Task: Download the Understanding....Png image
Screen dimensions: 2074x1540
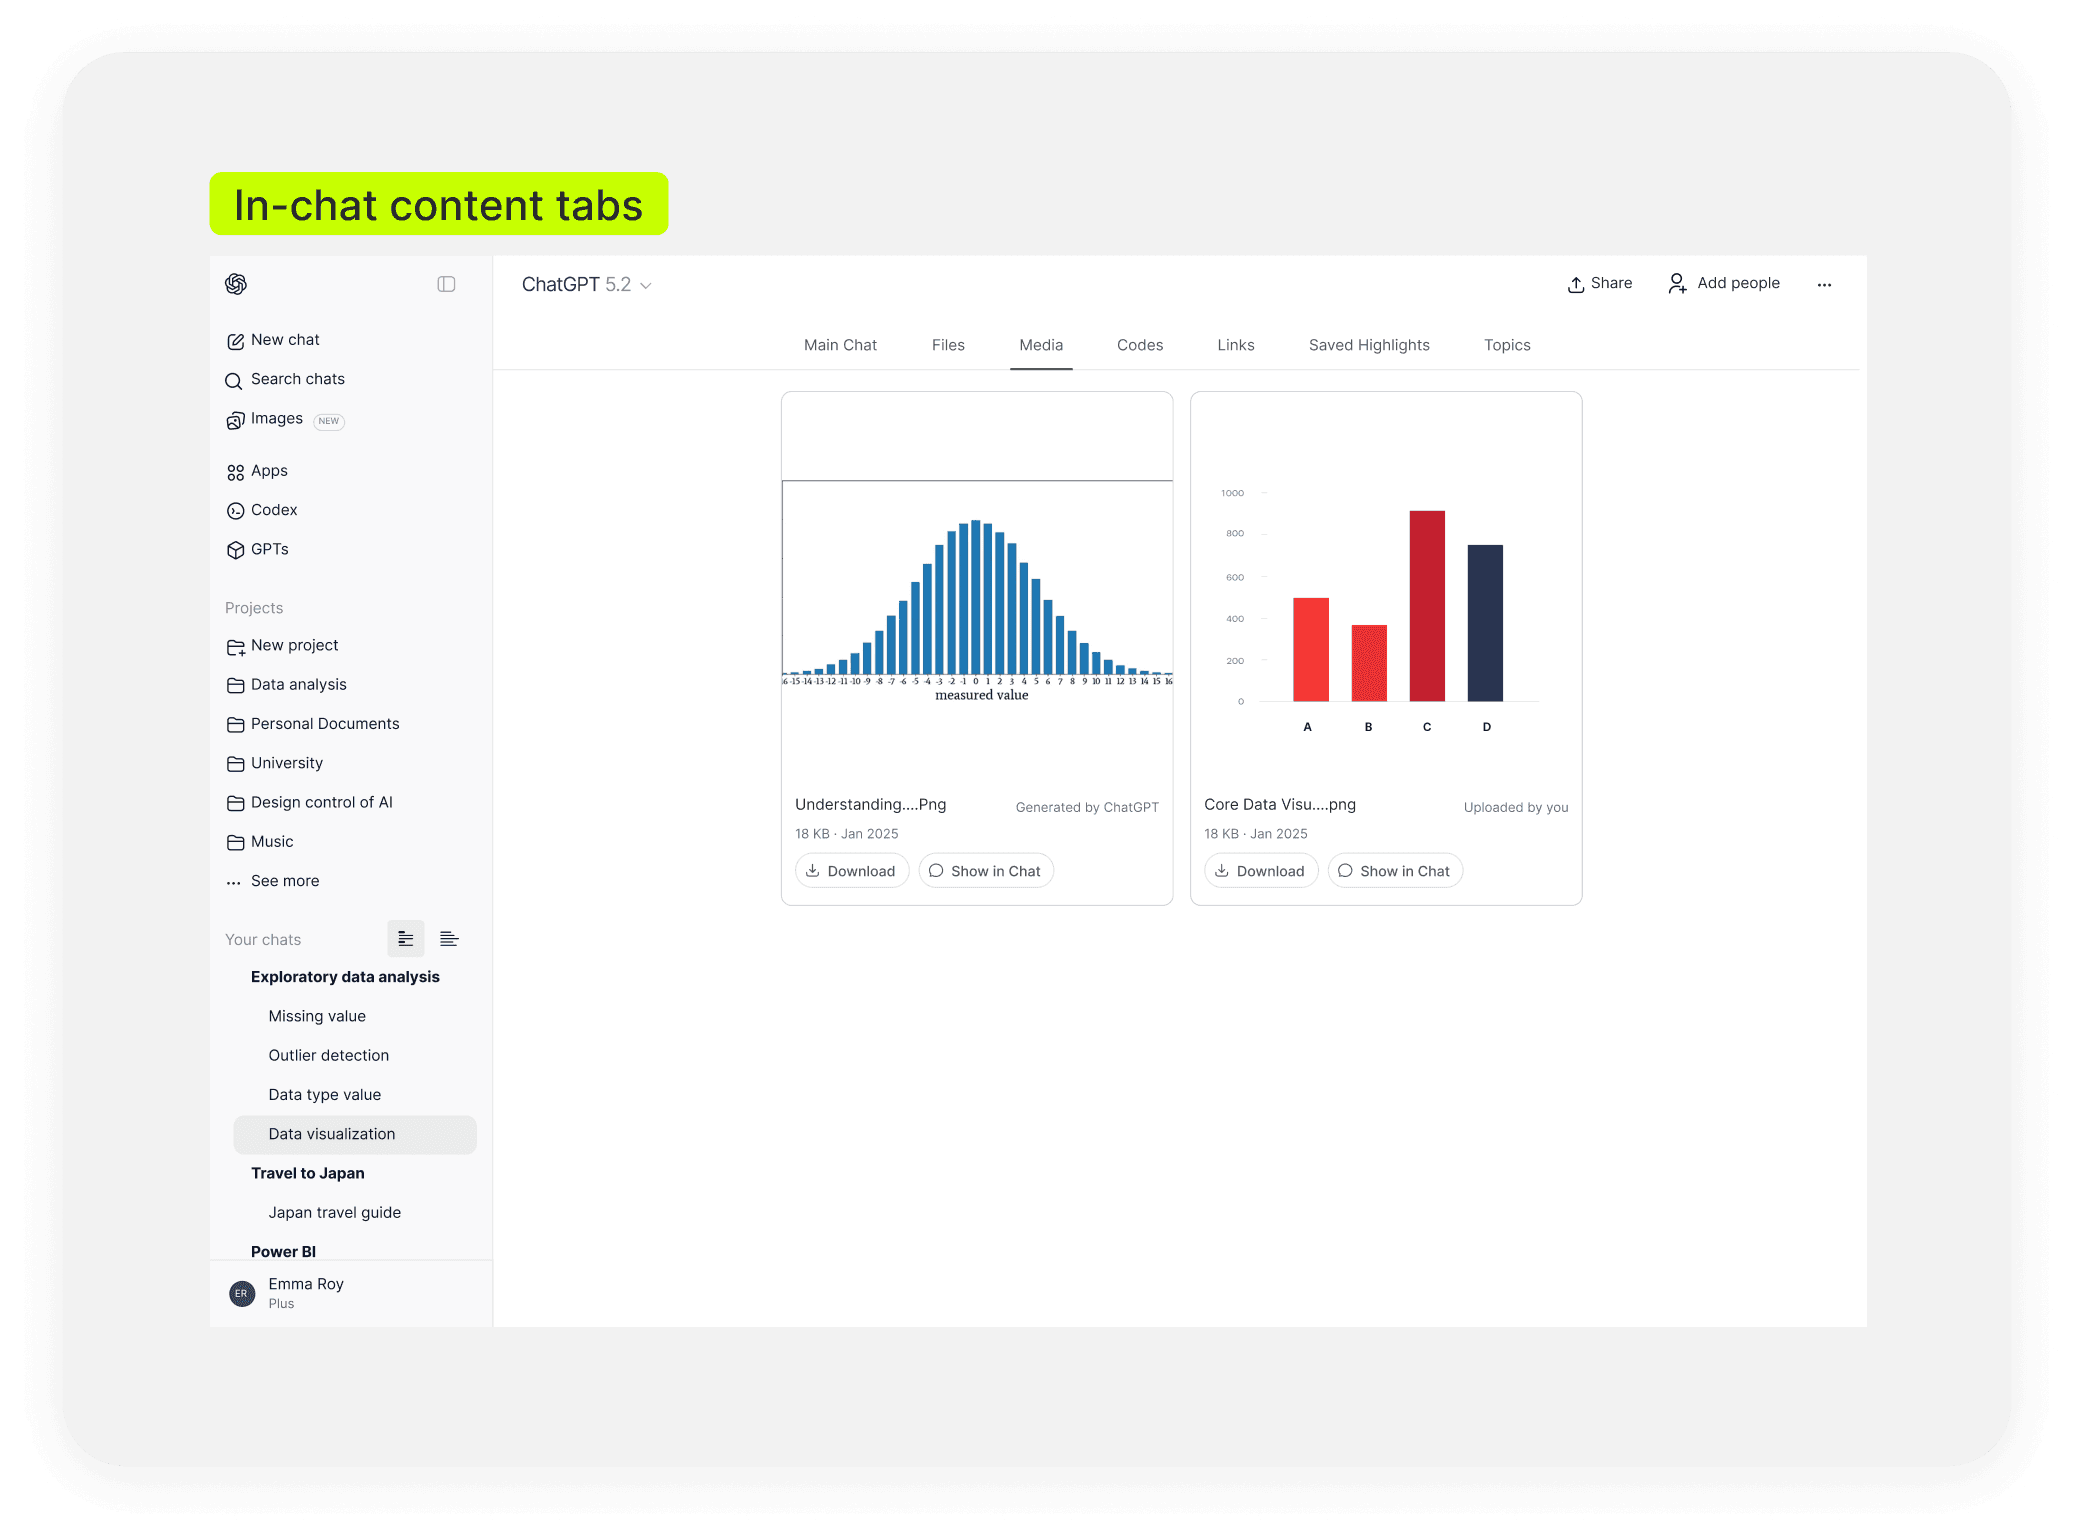Action: point(851,871)
